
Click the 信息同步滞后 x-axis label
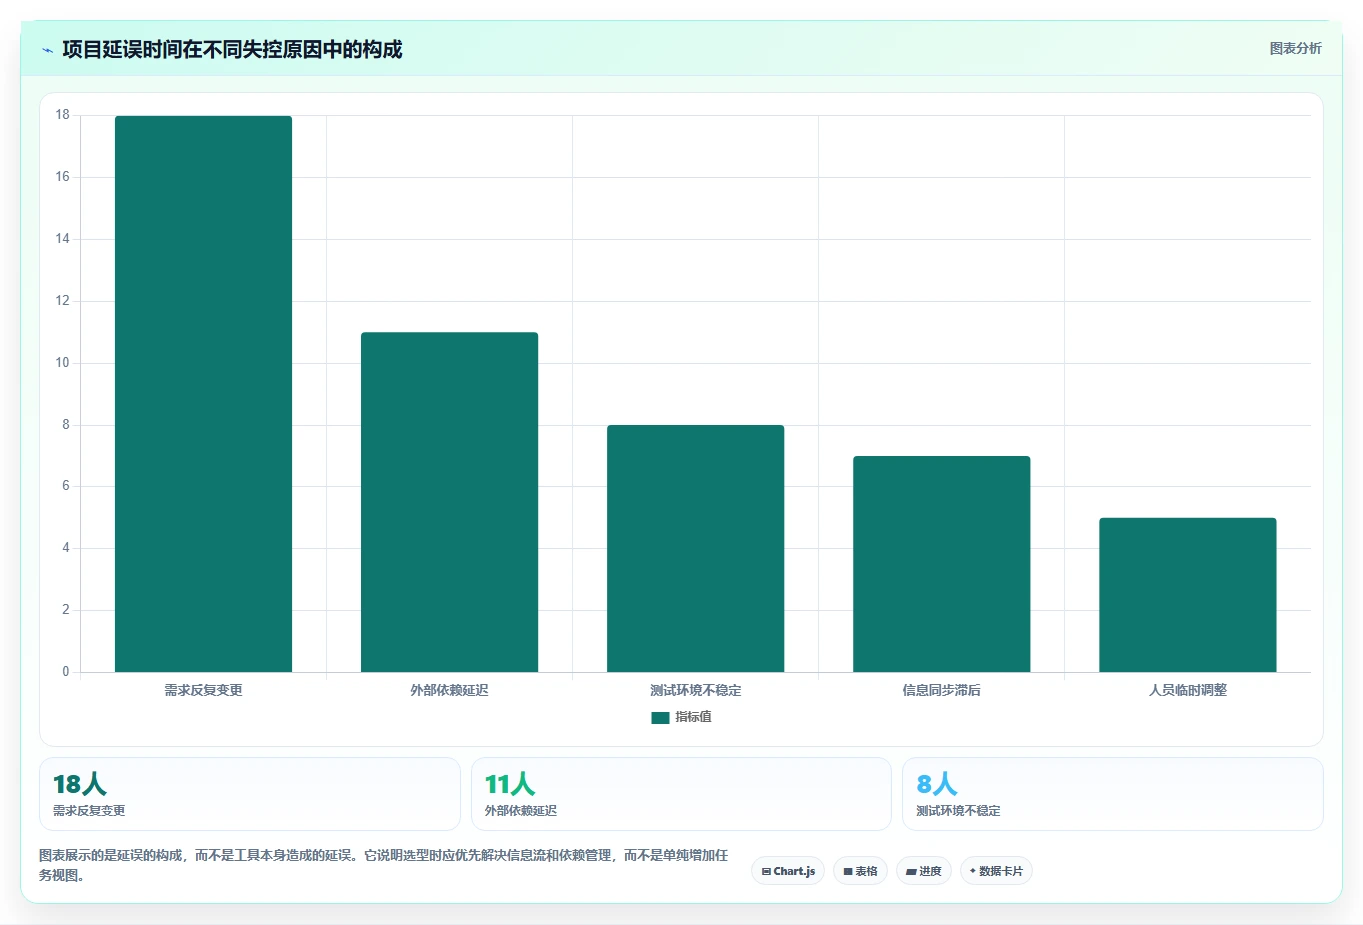[942, 690]
